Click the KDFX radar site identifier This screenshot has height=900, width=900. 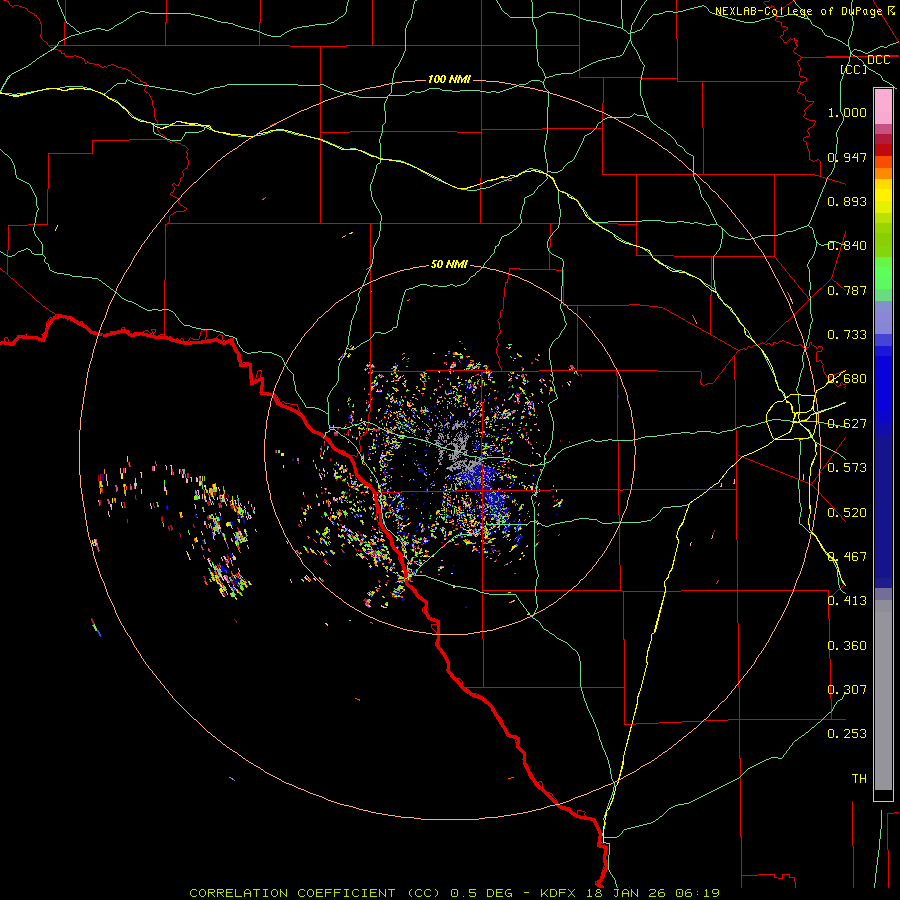pyautogui.click(x=559, y=893)
